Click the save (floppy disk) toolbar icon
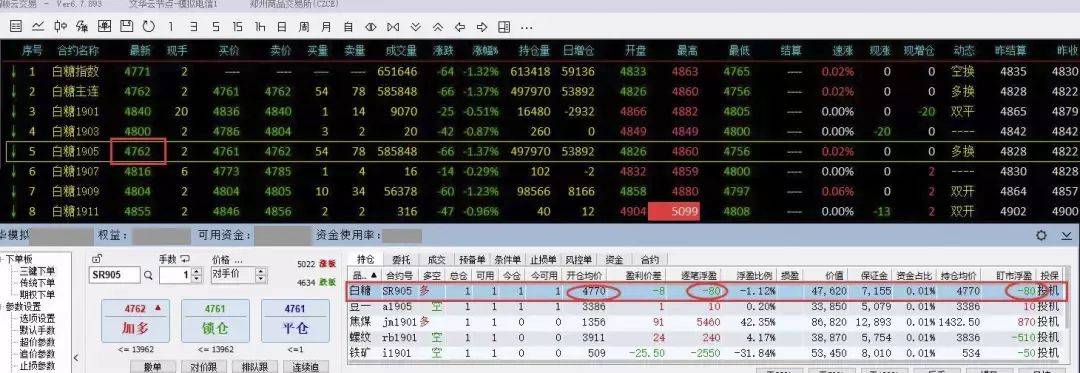The width and height of the screenshot is (1080, 373). (x=127, y=28)
